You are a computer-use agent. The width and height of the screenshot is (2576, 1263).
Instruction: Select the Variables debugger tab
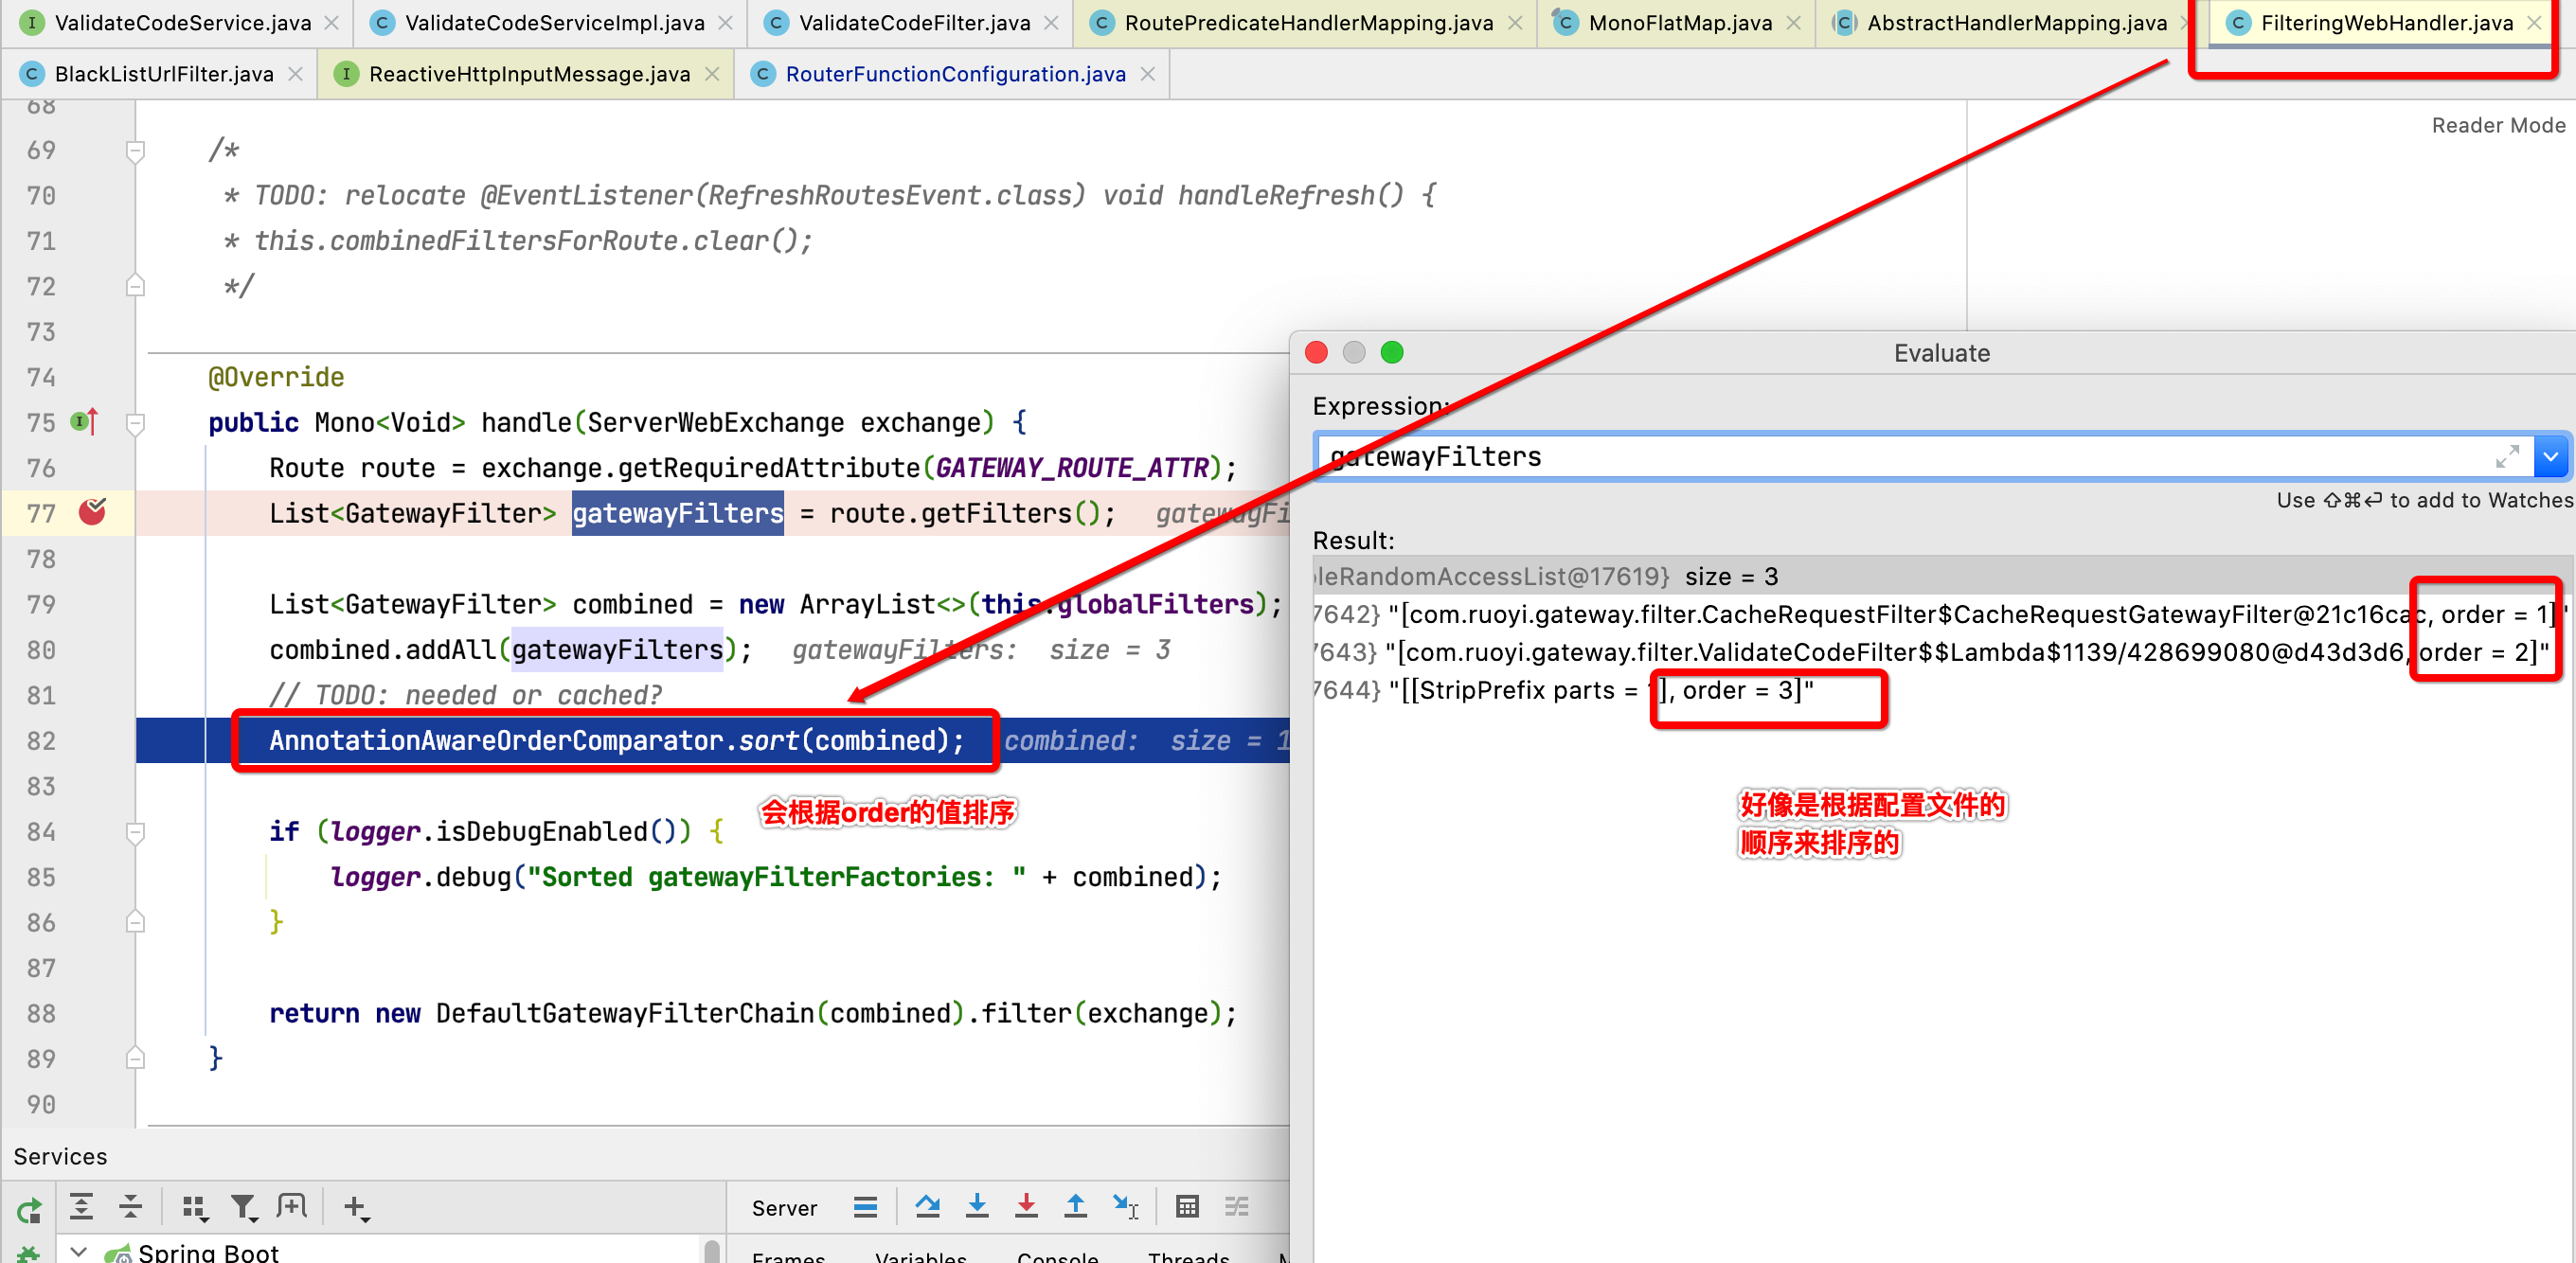tap(921, 1256)
